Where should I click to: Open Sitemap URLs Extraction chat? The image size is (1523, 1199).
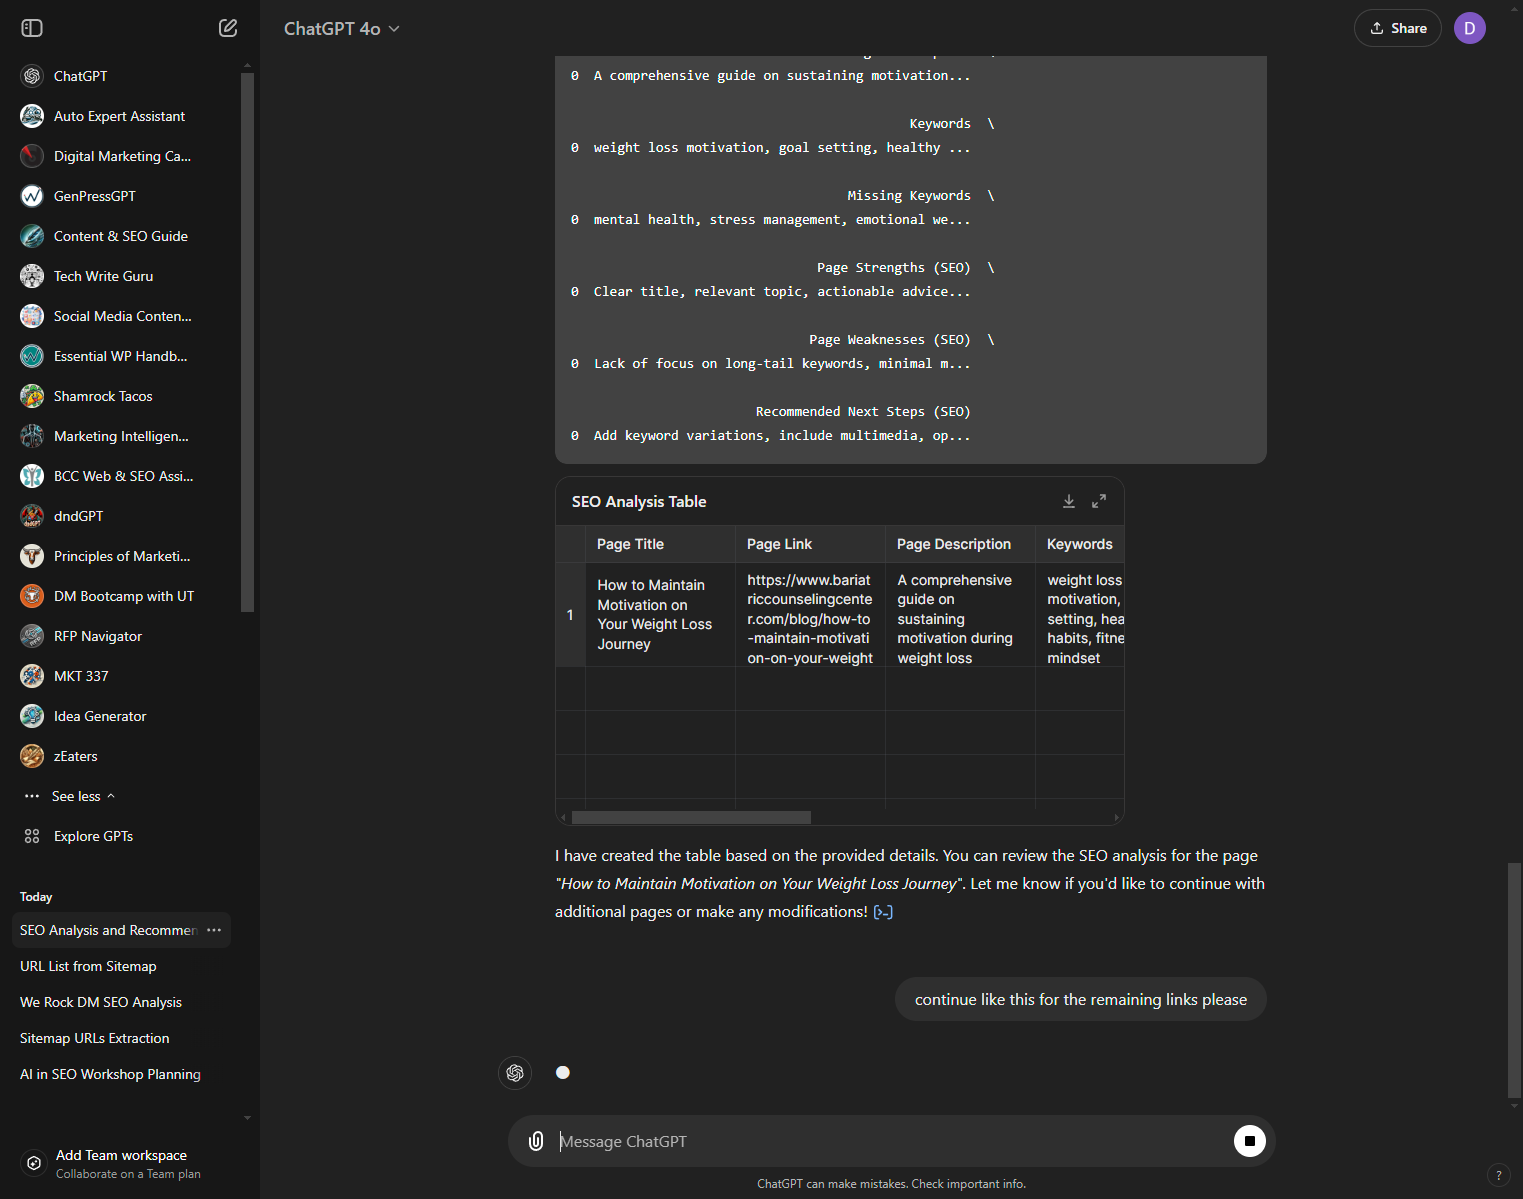121,1038
